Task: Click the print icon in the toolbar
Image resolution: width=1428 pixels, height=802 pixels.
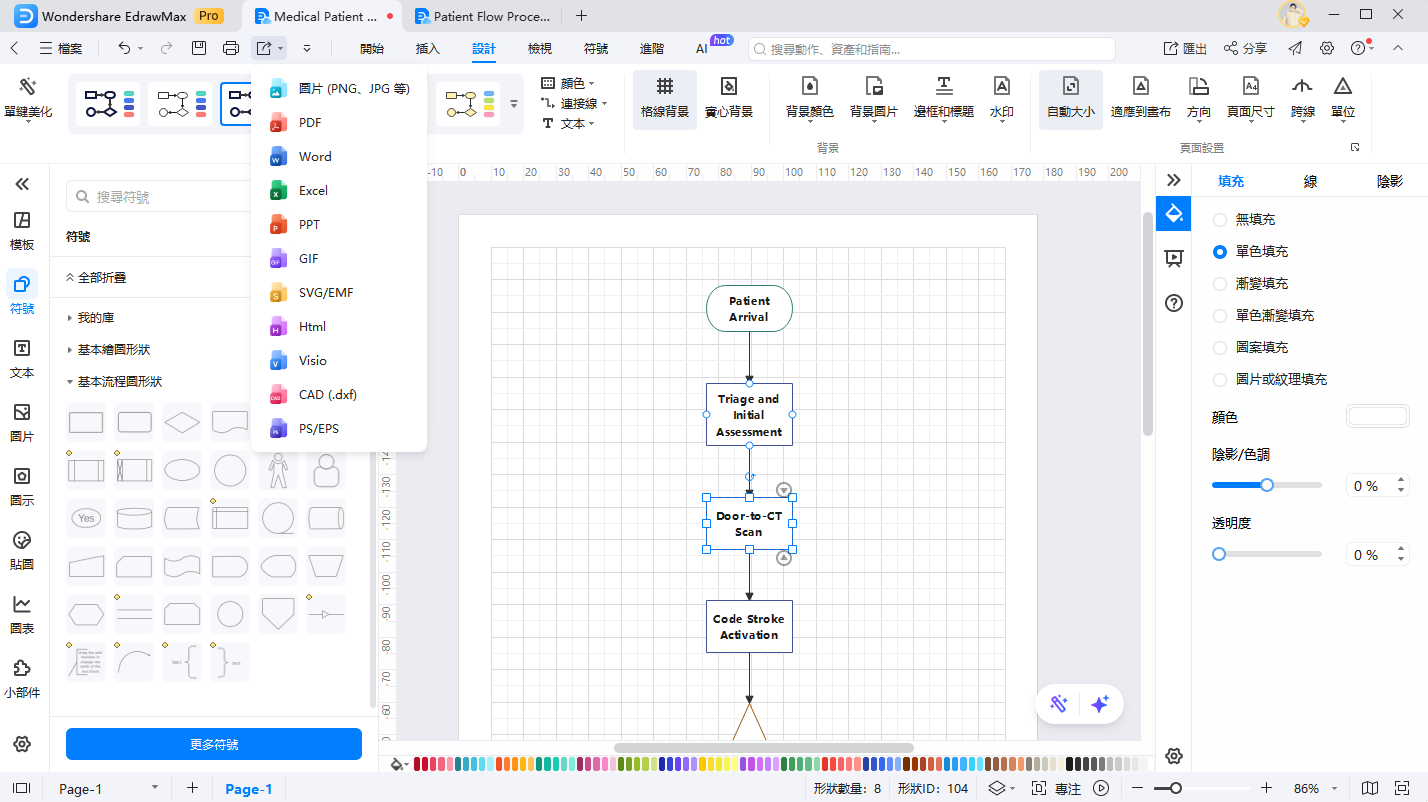Action: tap(231, 48)
